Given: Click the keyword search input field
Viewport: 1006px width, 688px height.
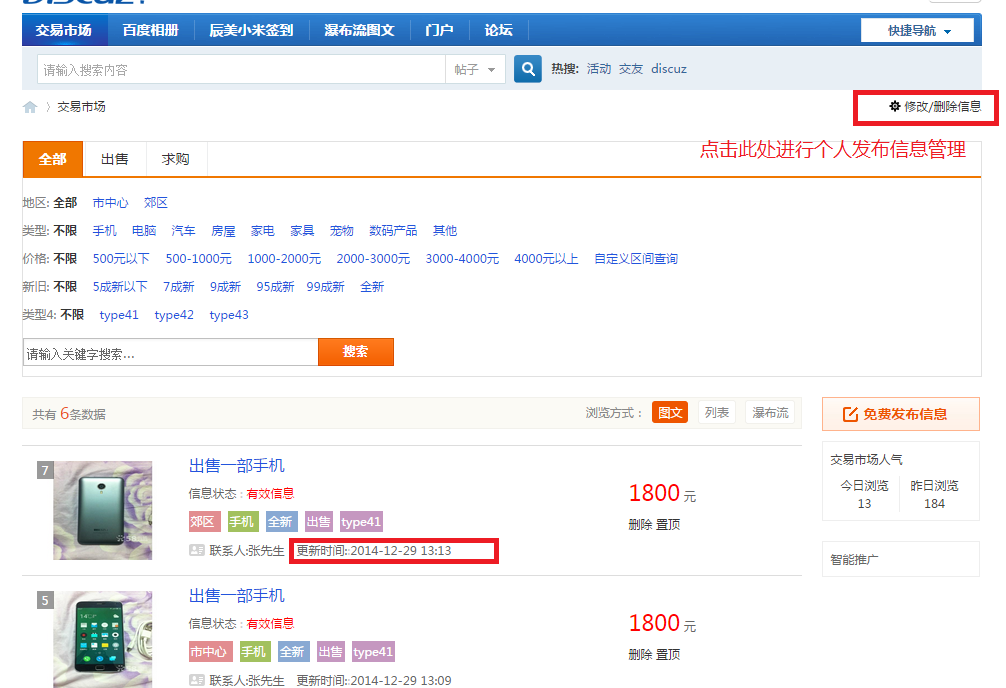Looking at the screenshot, I should [170, 353].
